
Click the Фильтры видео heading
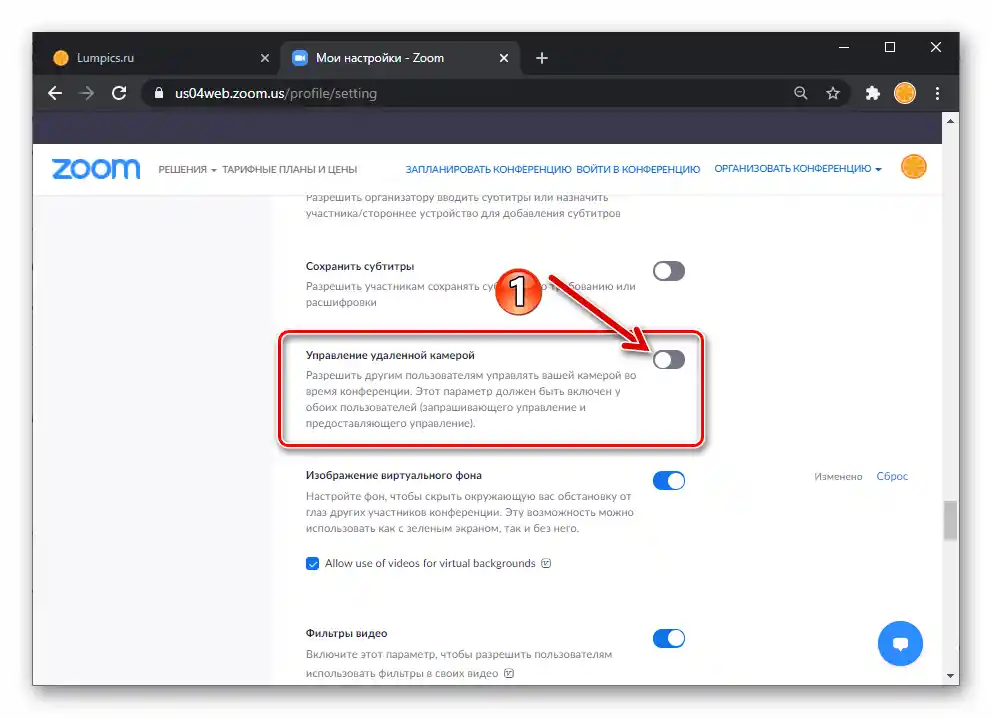tap(346, 633)
